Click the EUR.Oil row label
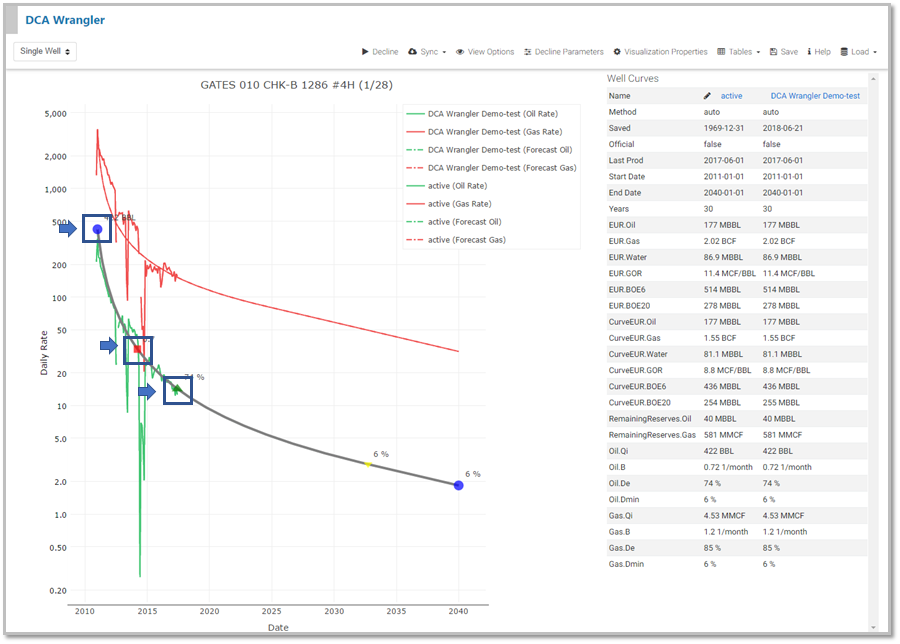The image size is (900, 644). coord(622,225)
